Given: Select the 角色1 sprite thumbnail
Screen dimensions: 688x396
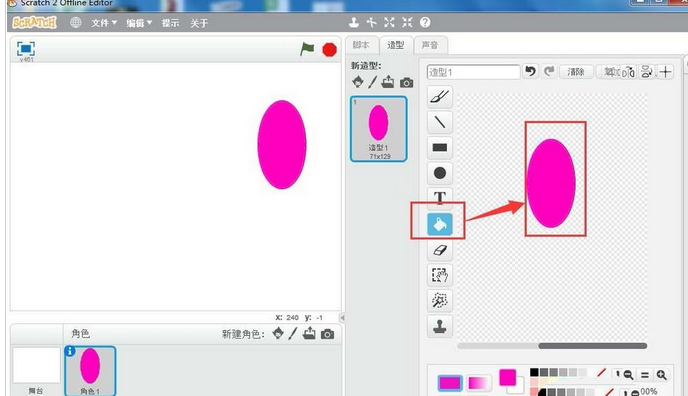Looking at the screenshot, I should pos(90,371).
